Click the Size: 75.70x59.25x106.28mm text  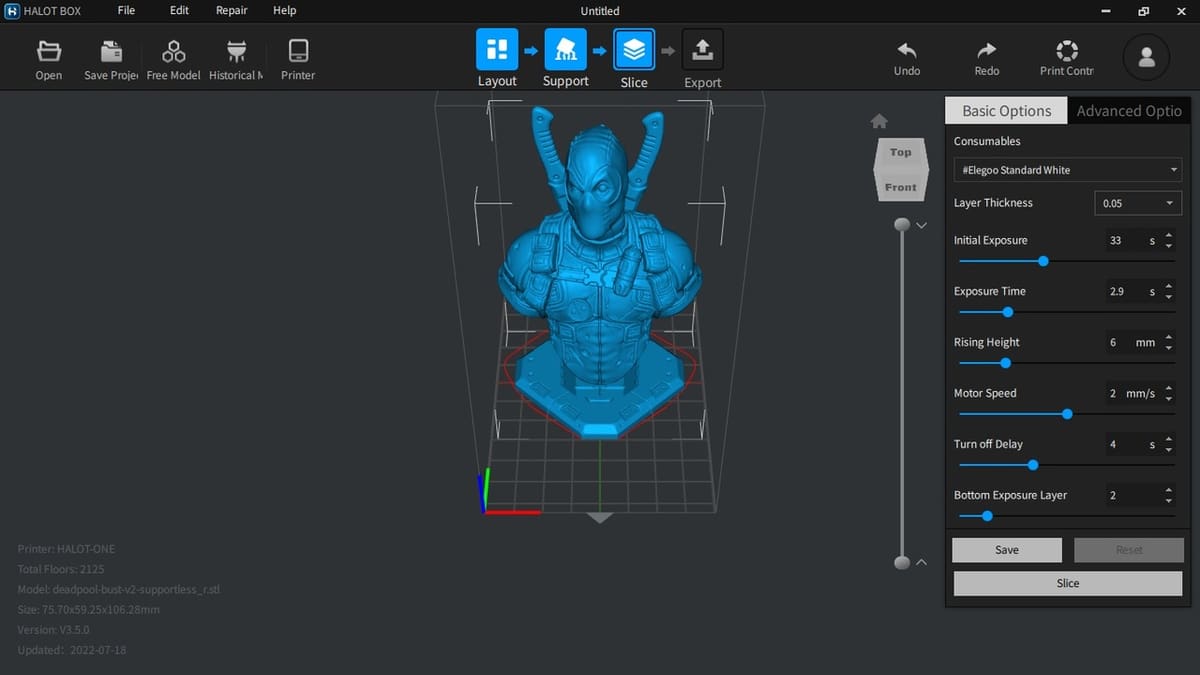[89, 609]
